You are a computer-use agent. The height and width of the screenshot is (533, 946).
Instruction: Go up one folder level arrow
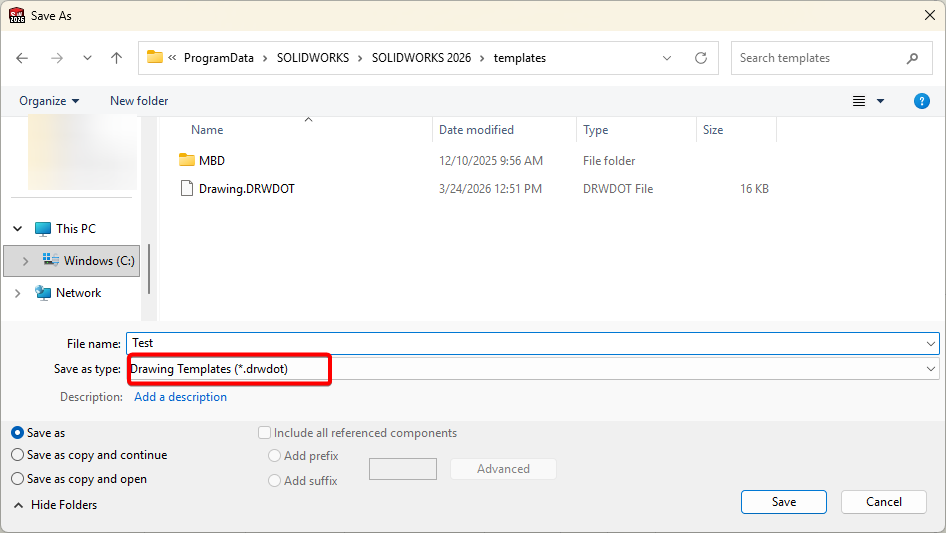click(x=116, y=58)
